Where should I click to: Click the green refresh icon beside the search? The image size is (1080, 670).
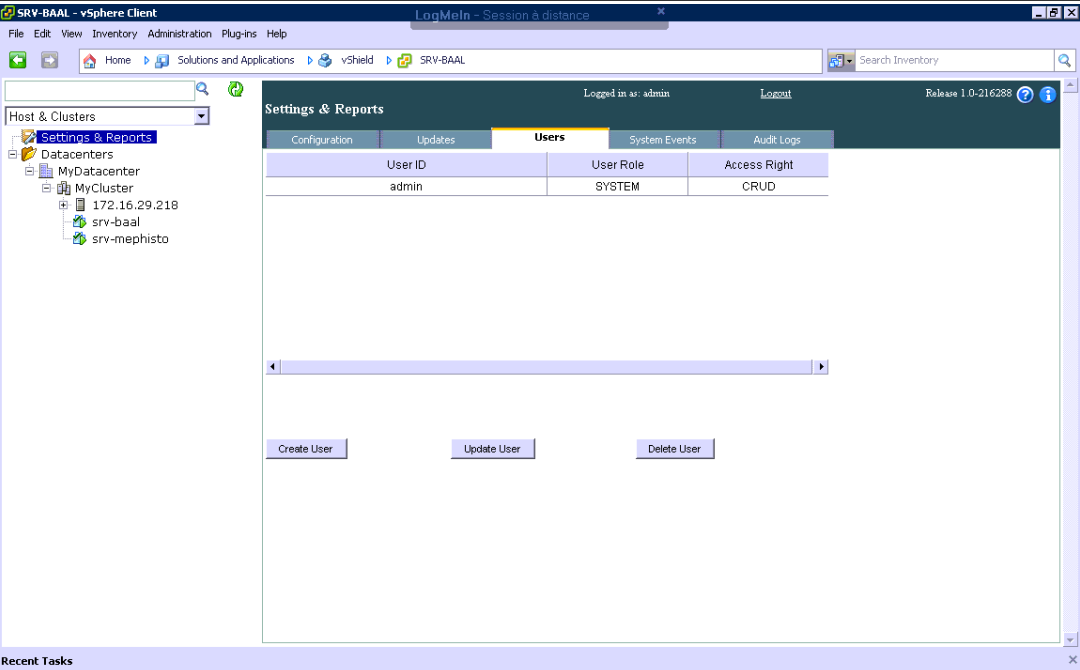tap(236, 90)
